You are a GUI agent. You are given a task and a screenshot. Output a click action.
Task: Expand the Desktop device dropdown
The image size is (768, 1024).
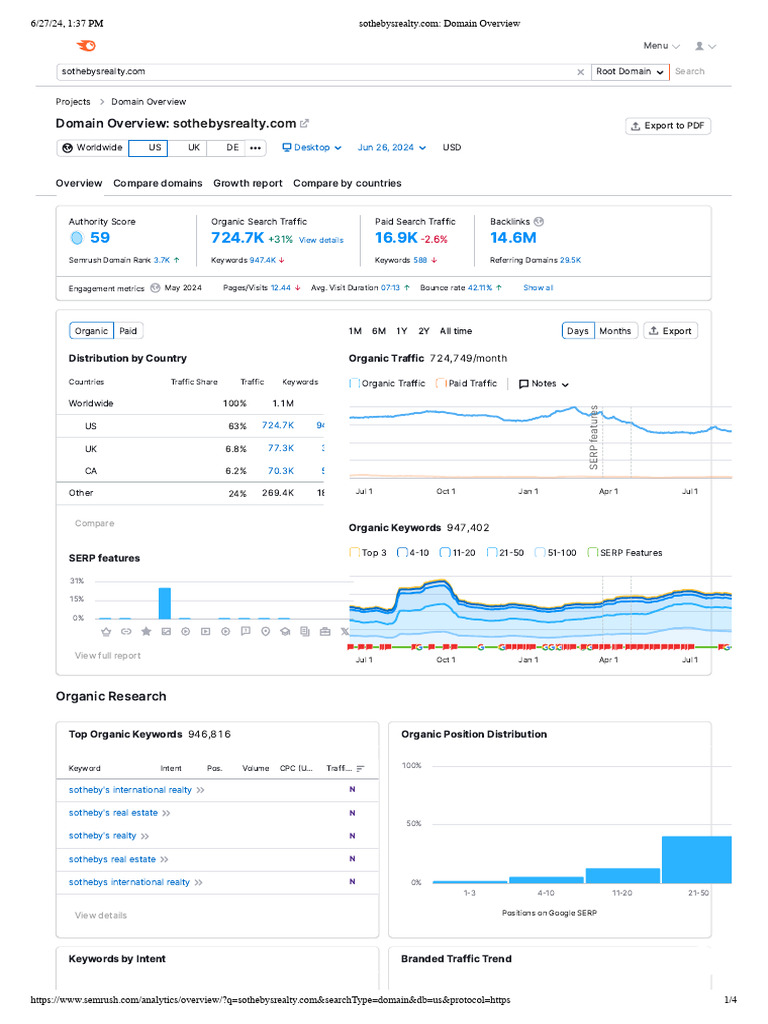(x=312, y=147)
